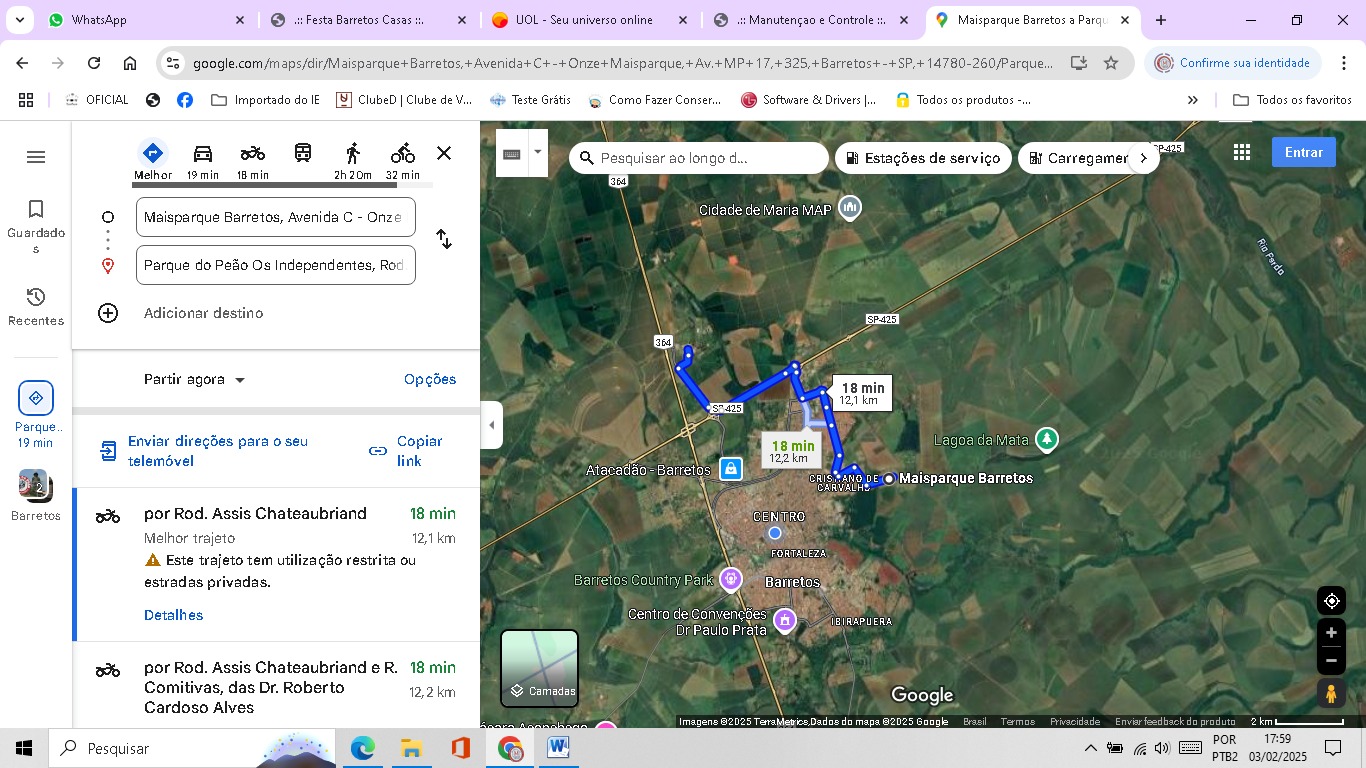This screenshot has width=1366, height=768.
Task: Center map on your location
Action: tap(1331, 601)
